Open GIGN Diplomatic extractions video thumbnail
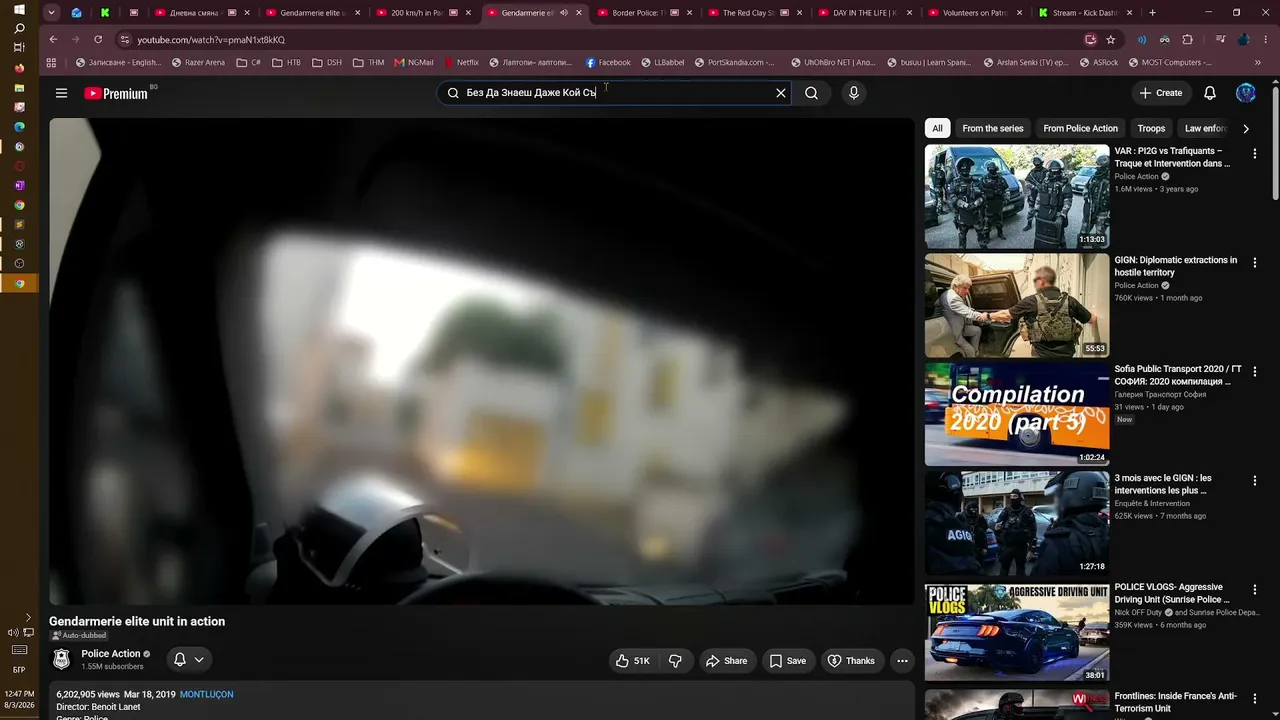Screen dimensions: 1280x720 (x=1016, y=306)
